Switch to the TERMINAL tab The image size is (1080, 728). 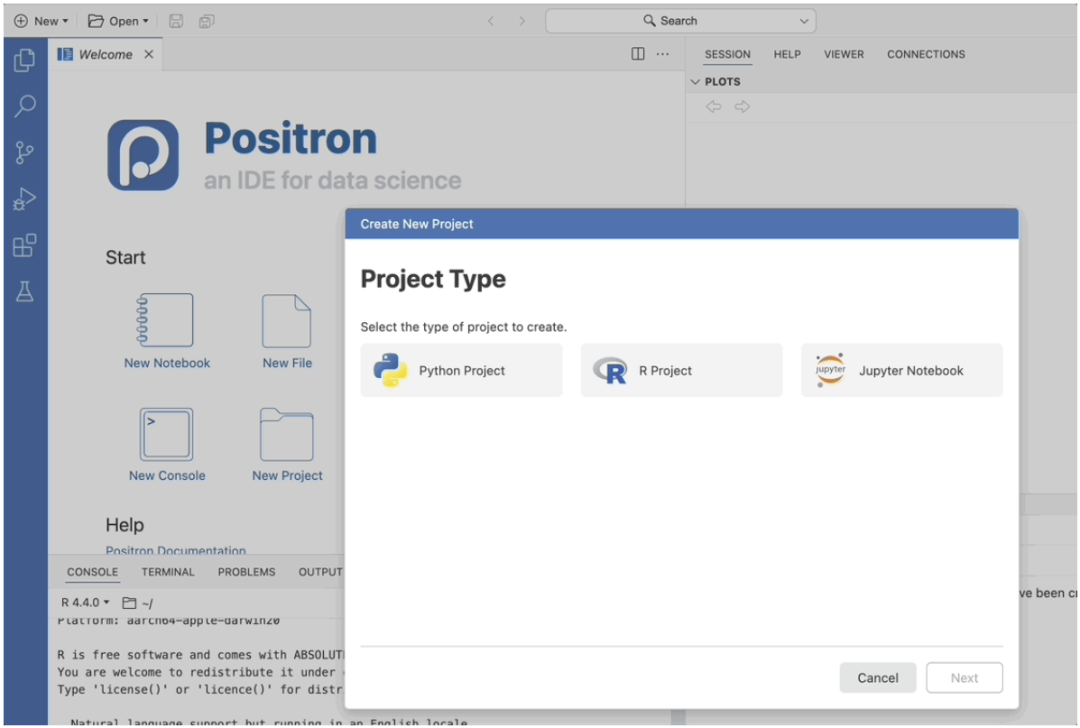click(167, 572)
